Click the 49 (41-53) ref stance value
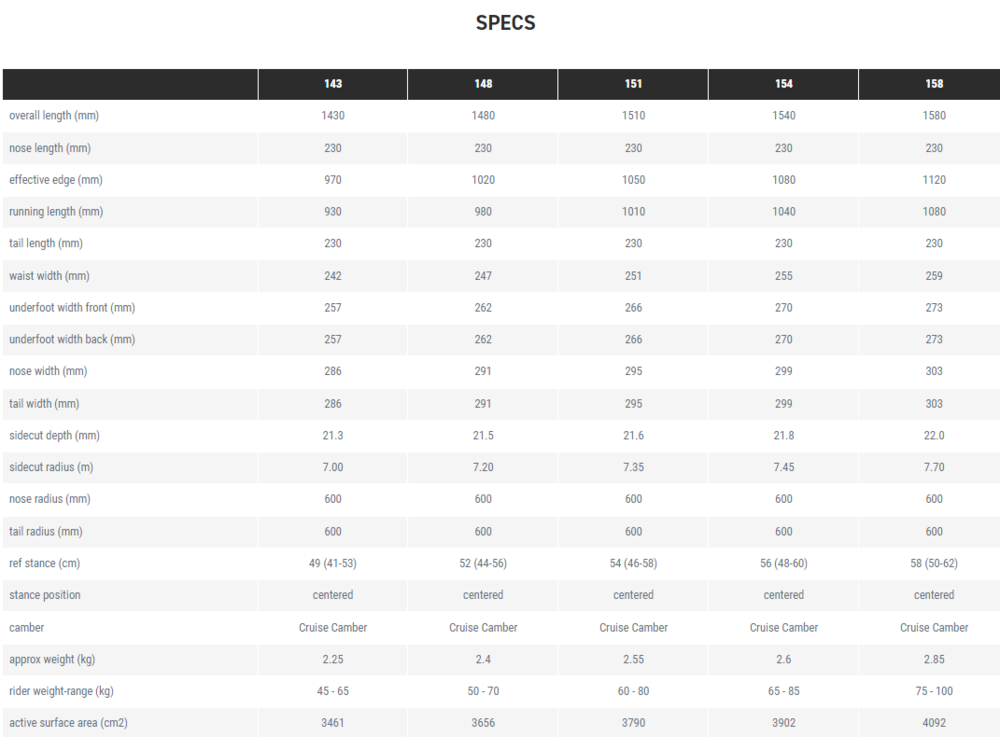The height and width of the screenshot is (737, 1000). (333, 563)
